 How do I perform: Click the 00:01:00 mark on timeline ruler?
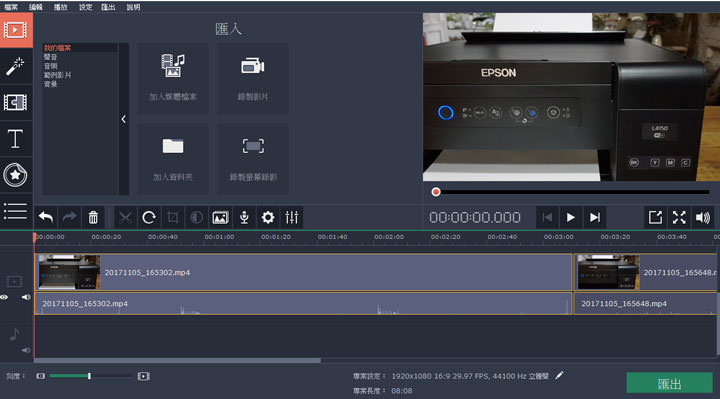219,237
